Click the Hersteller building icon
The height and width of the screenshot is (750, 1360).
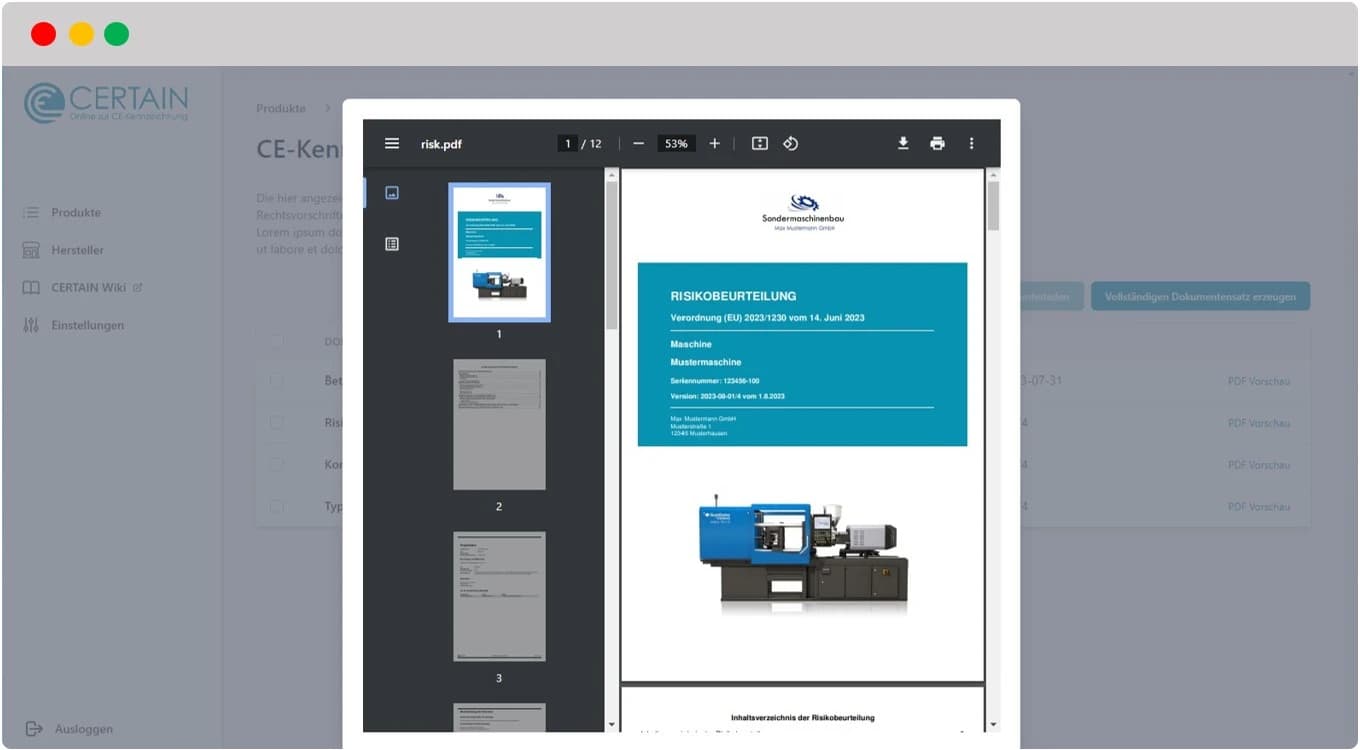[x=31, y=250]
